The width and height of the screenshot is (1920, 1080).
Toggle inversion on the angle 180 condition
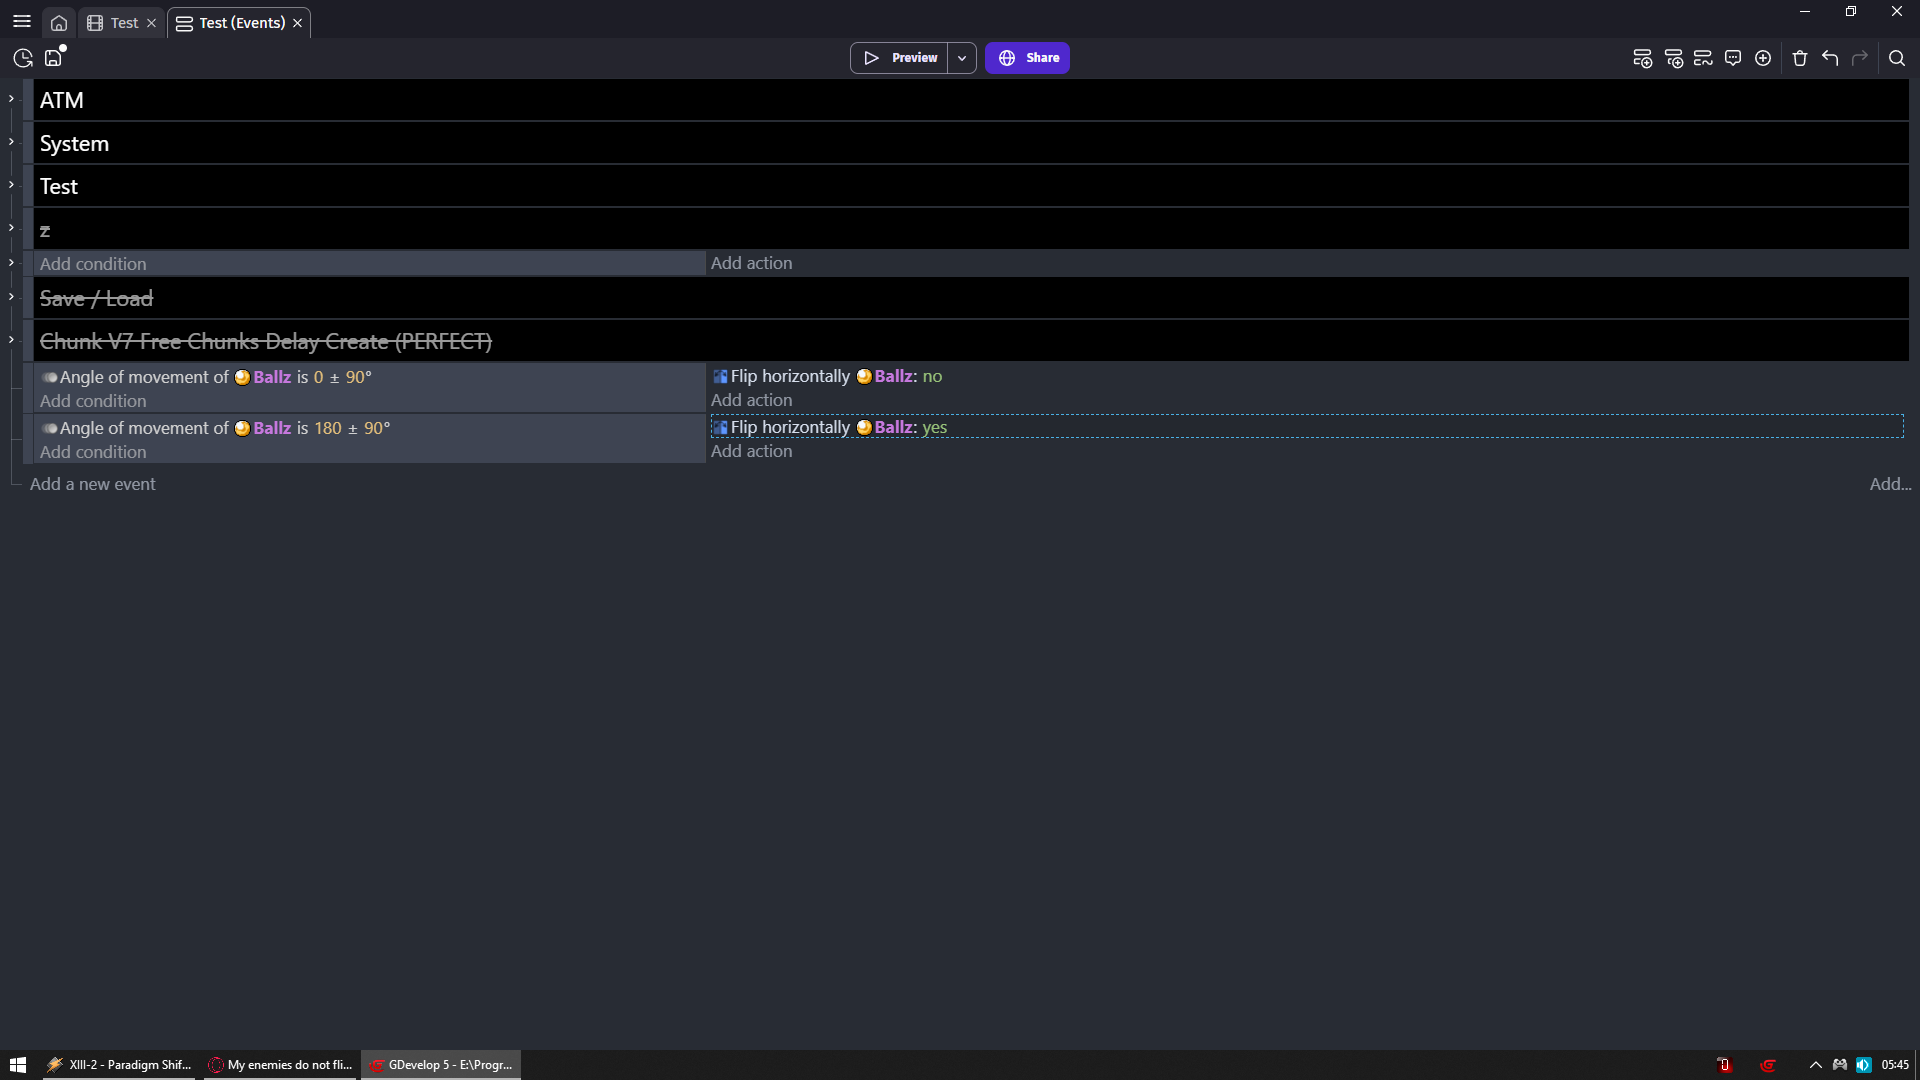[x=49, y=428]
